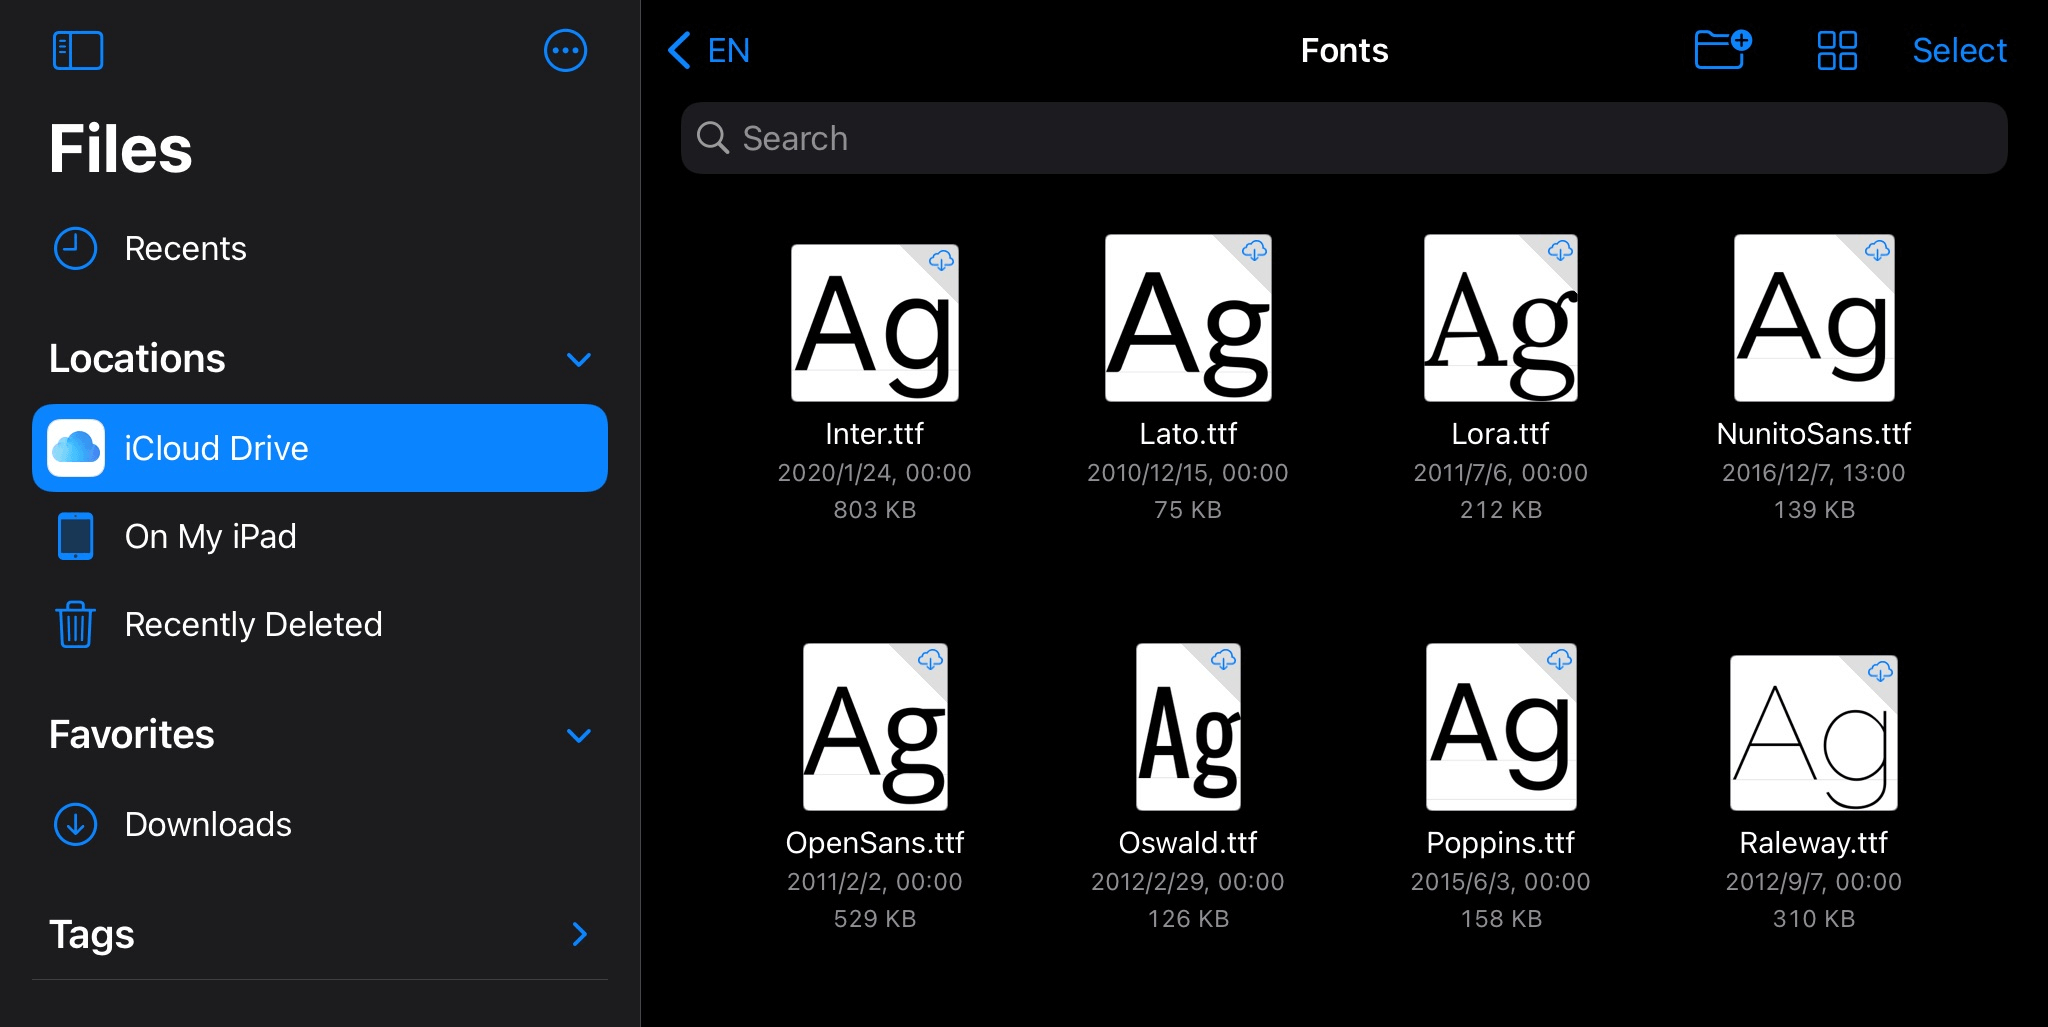Click the 310 KB size label
The height and width of the screenshot is (1027, 2048).
pyautogui.click(x=1814, y=919)
